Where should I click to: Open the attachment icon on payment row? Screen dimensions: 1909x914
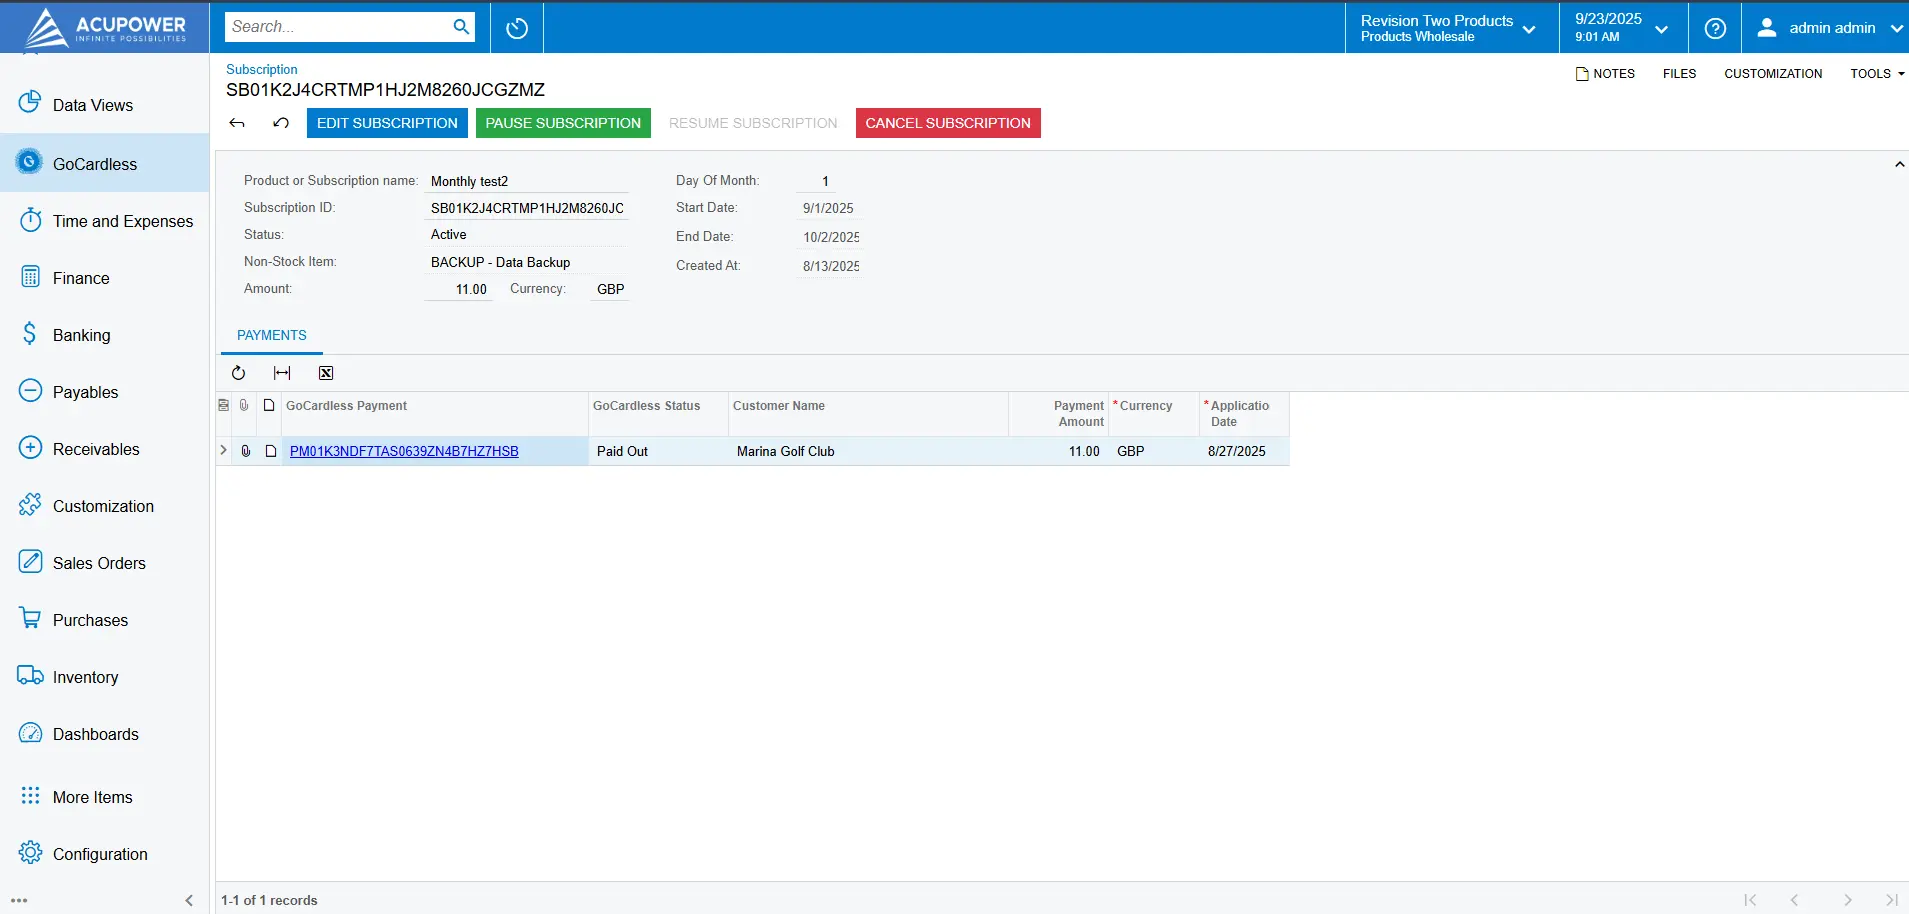pyautogui.click(x=246, y=451)
